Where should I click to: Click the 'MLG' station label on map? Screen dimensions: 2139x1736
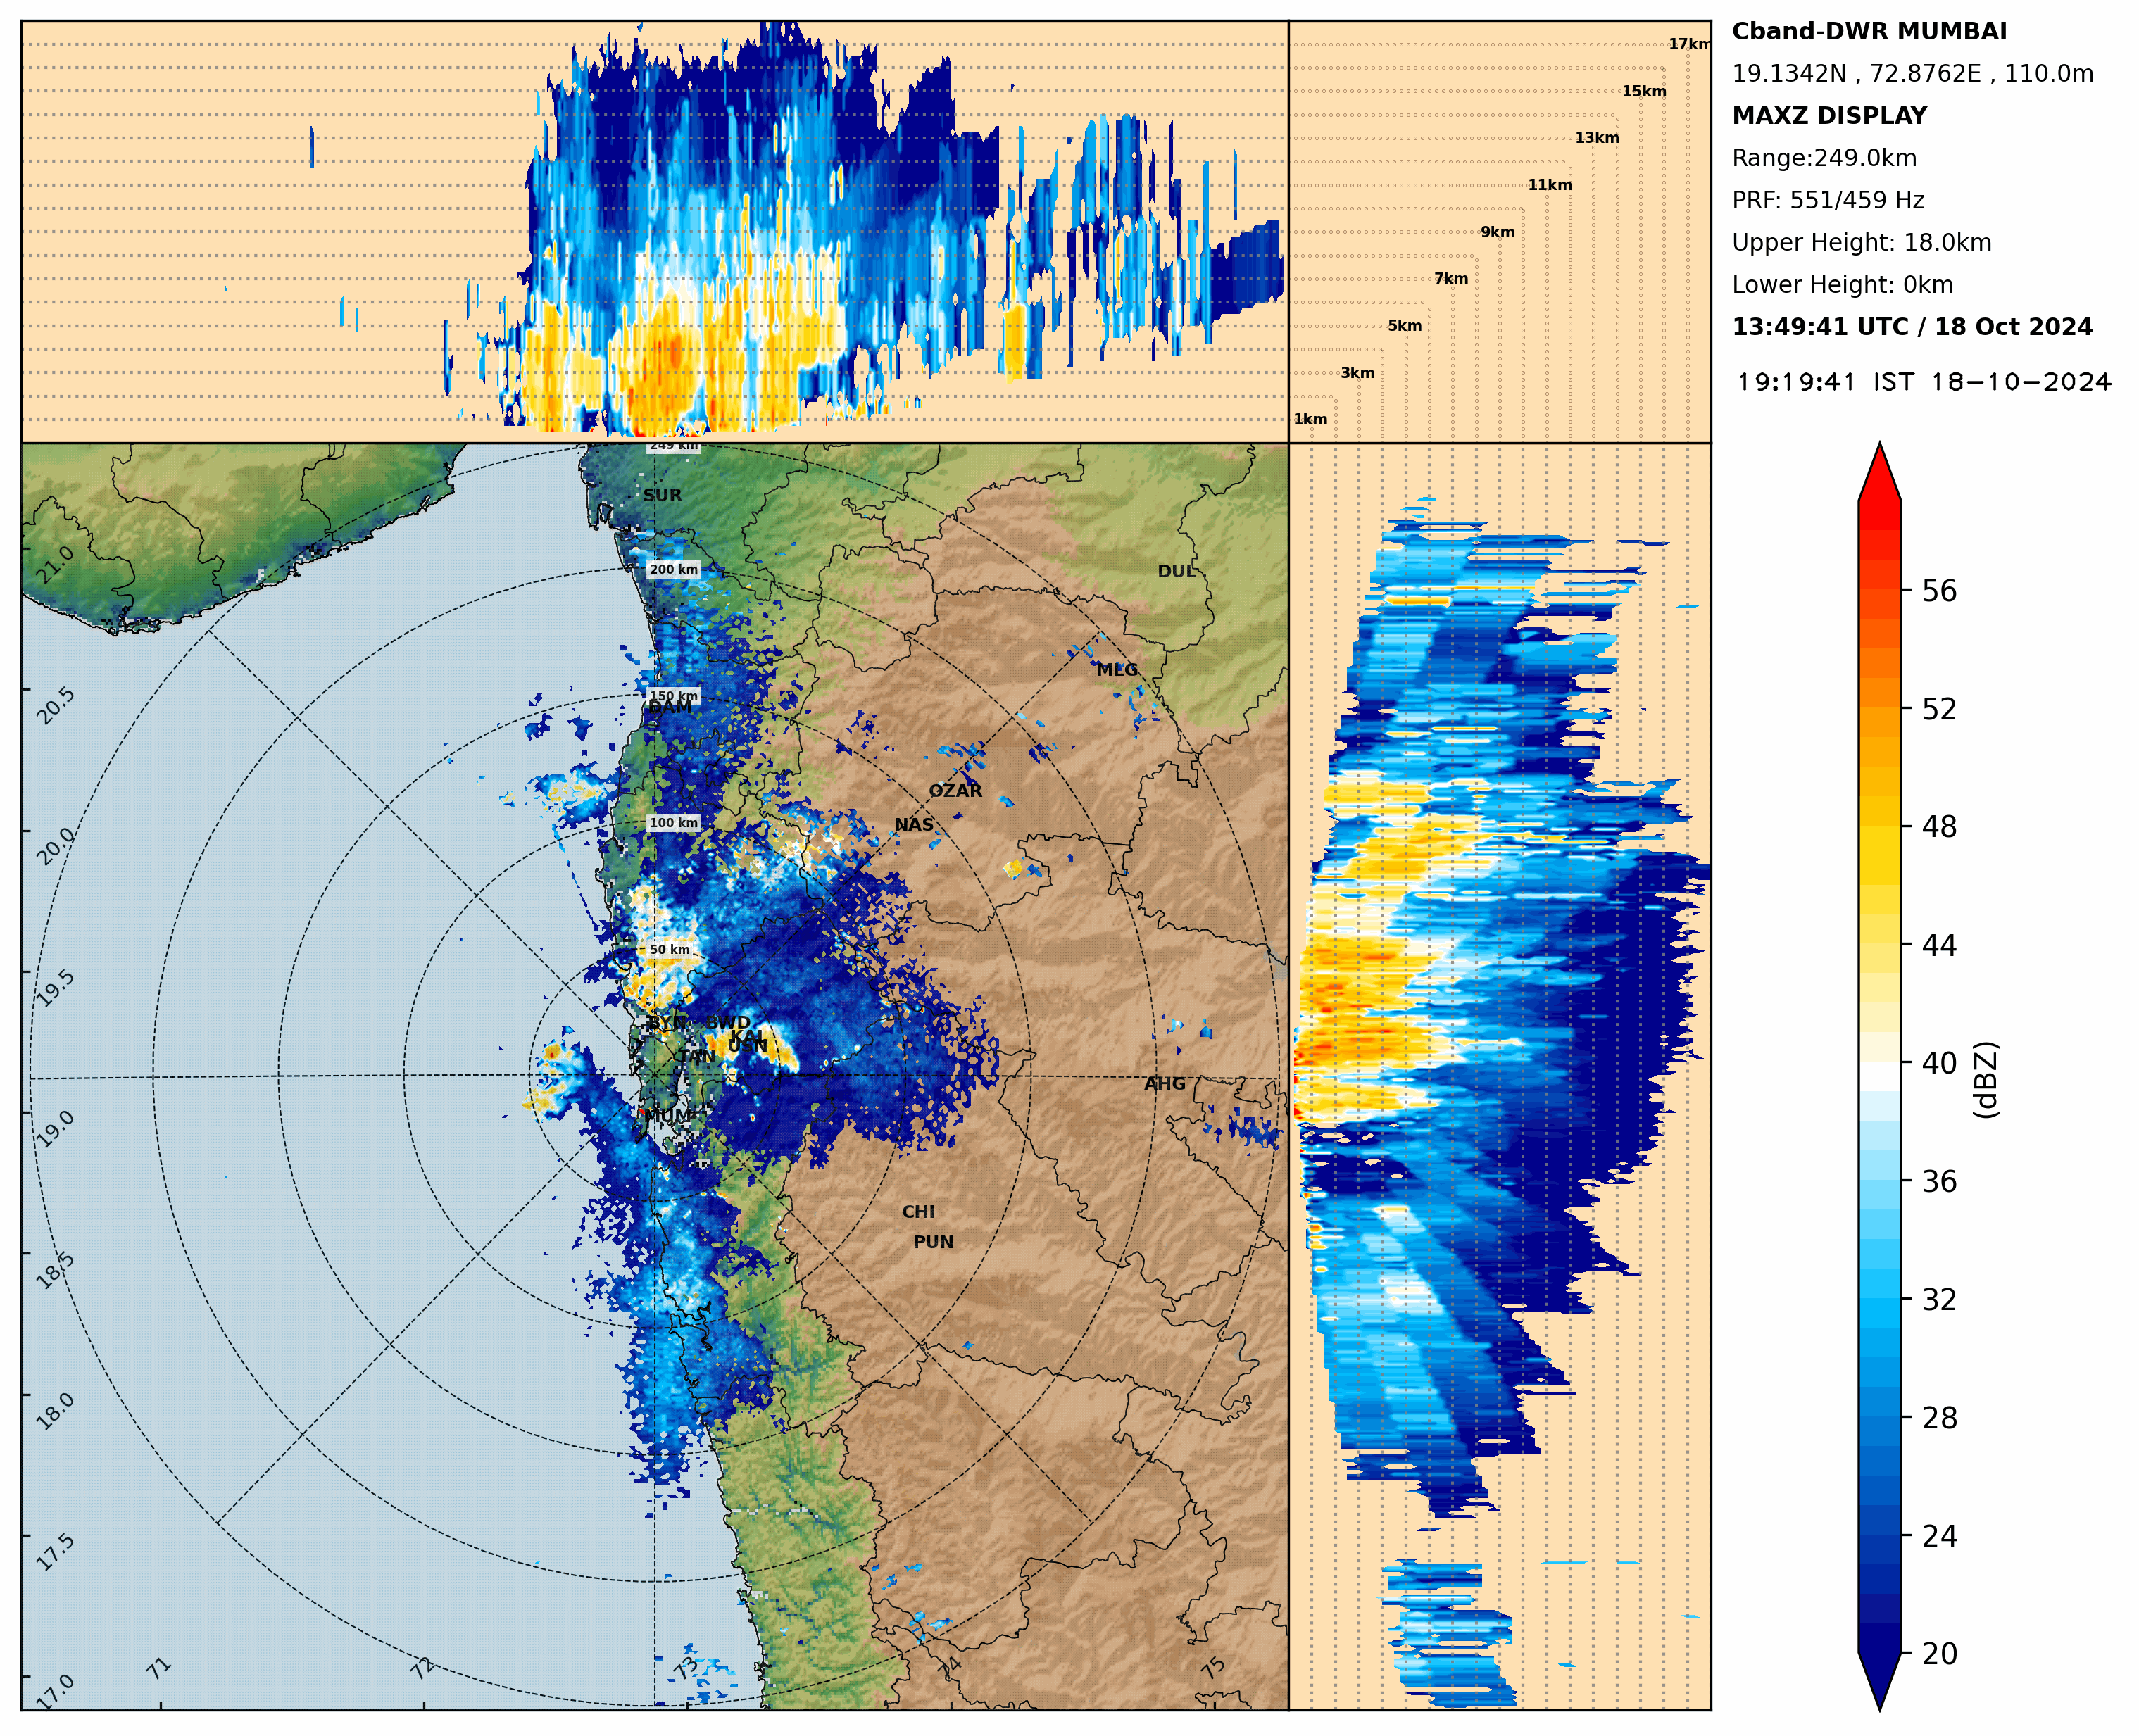point(1116,670)
